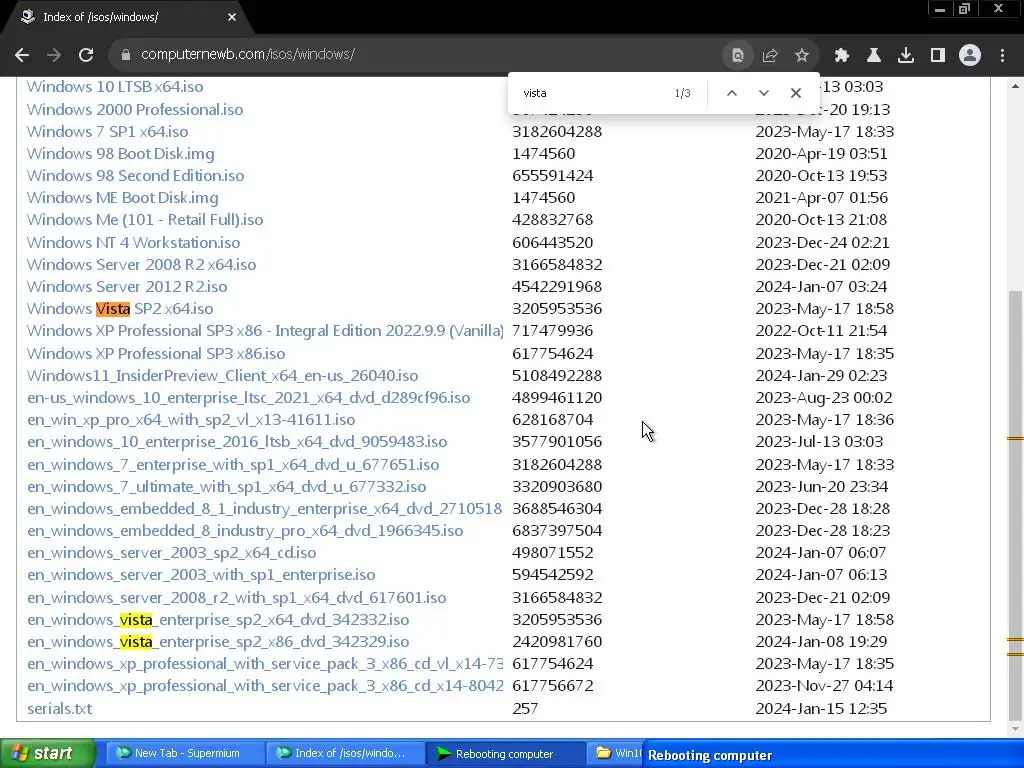Toggle the side panel icon
1024x768 pixels.
coord(938,56)
